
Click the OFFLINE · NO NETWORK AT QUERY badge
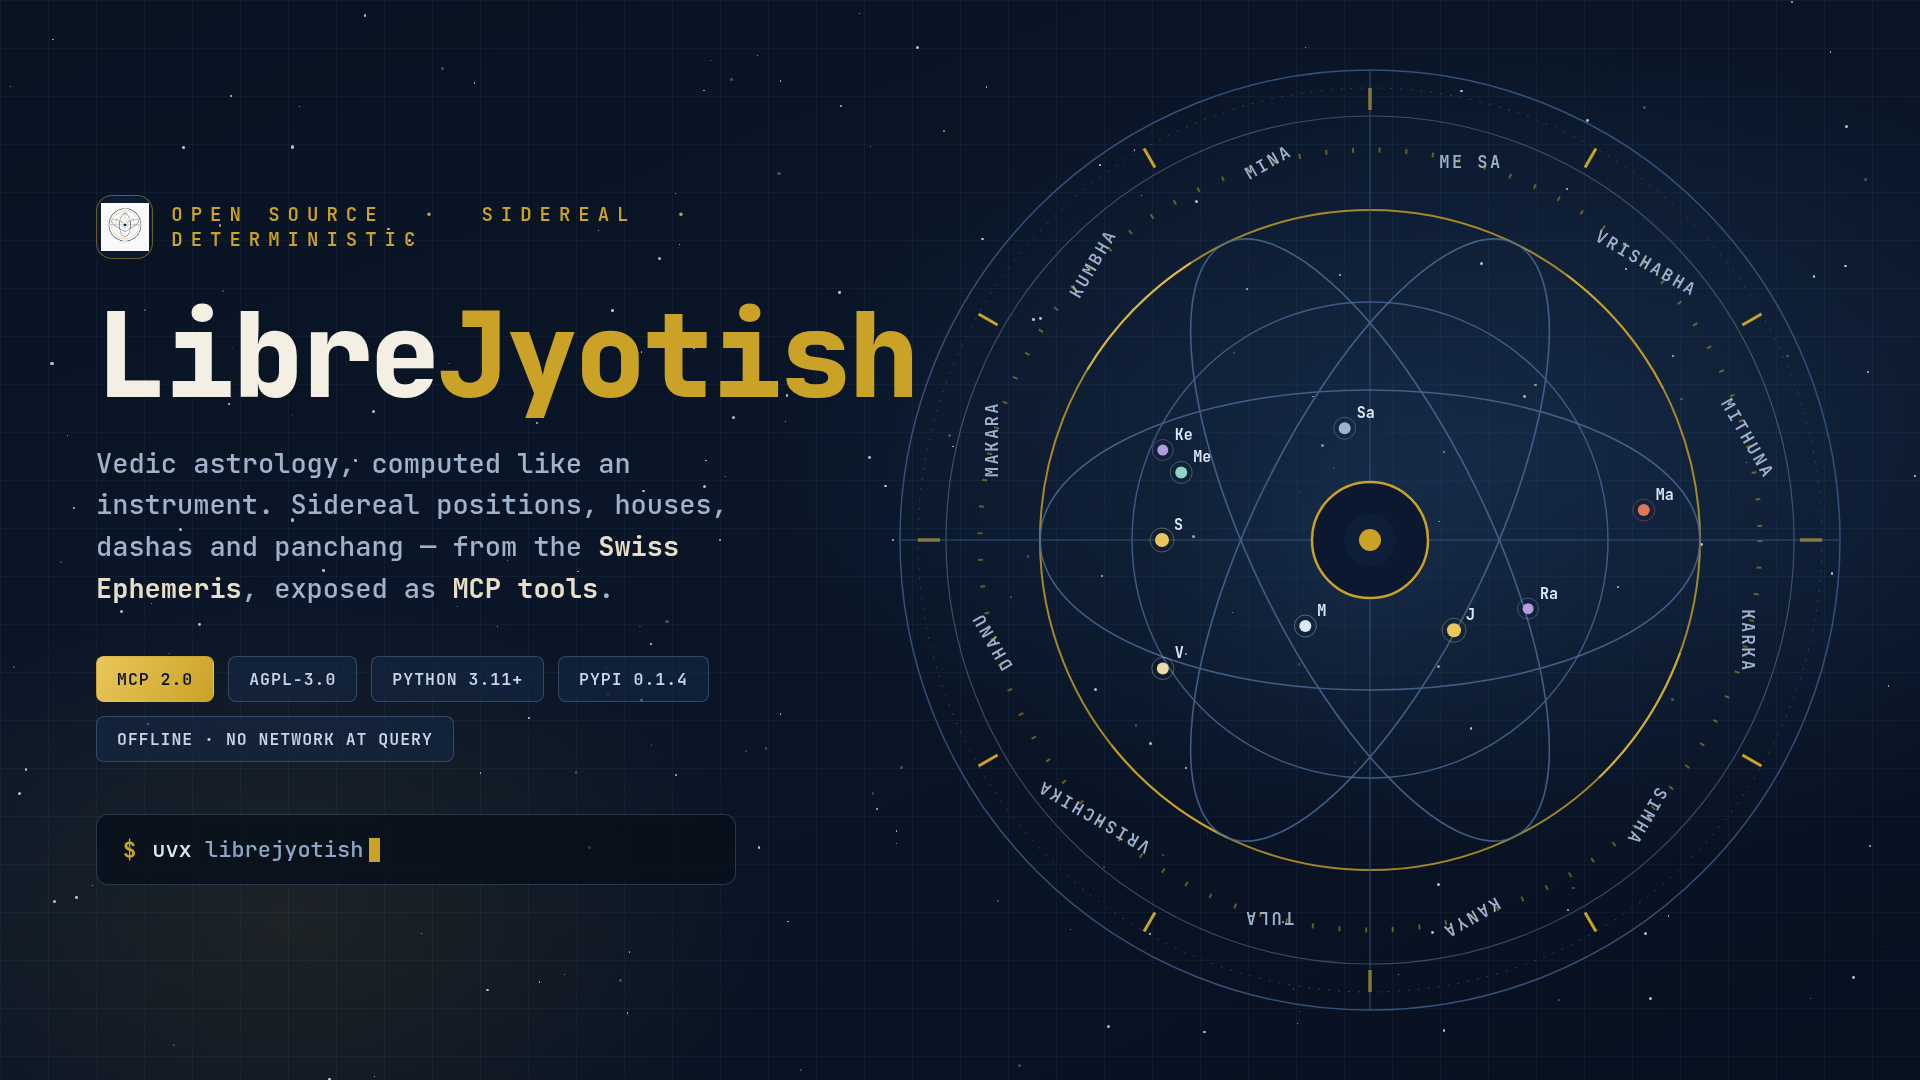275,739
